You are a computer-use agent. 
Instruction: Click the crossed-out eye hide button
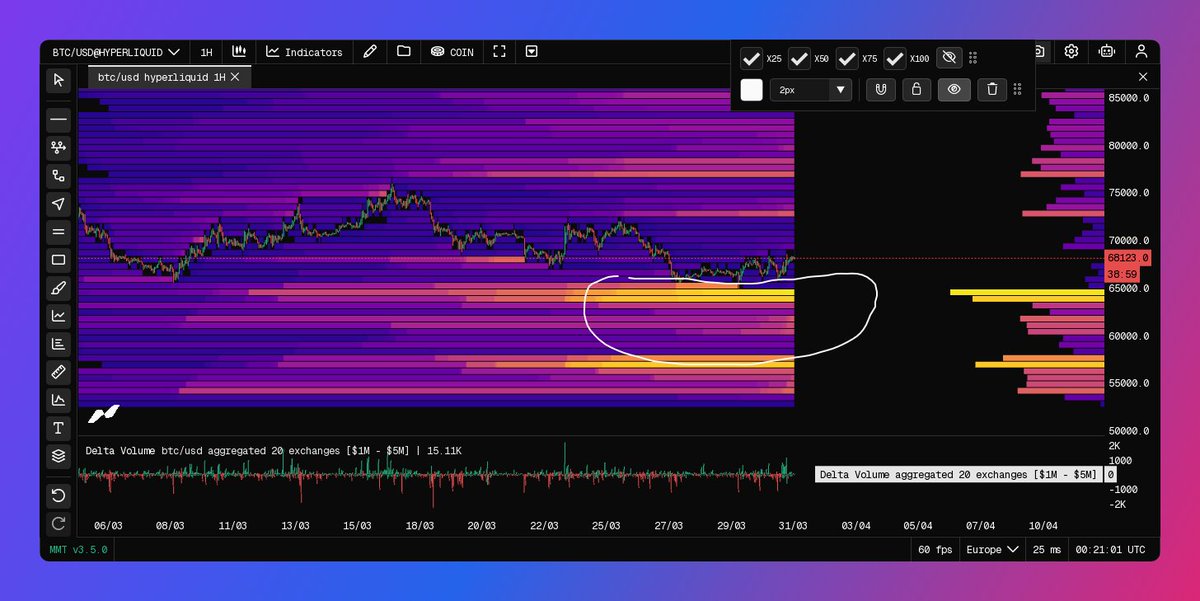tap(950, 58)
